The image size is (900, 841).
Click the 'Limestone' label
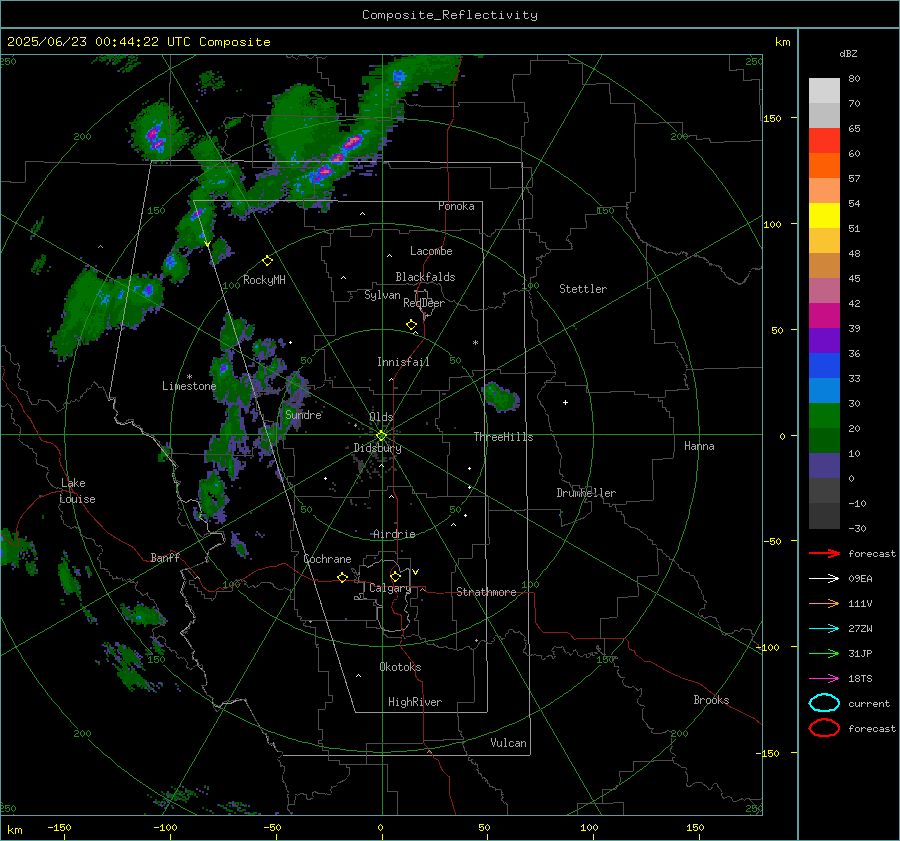click(x=189, y=386)
